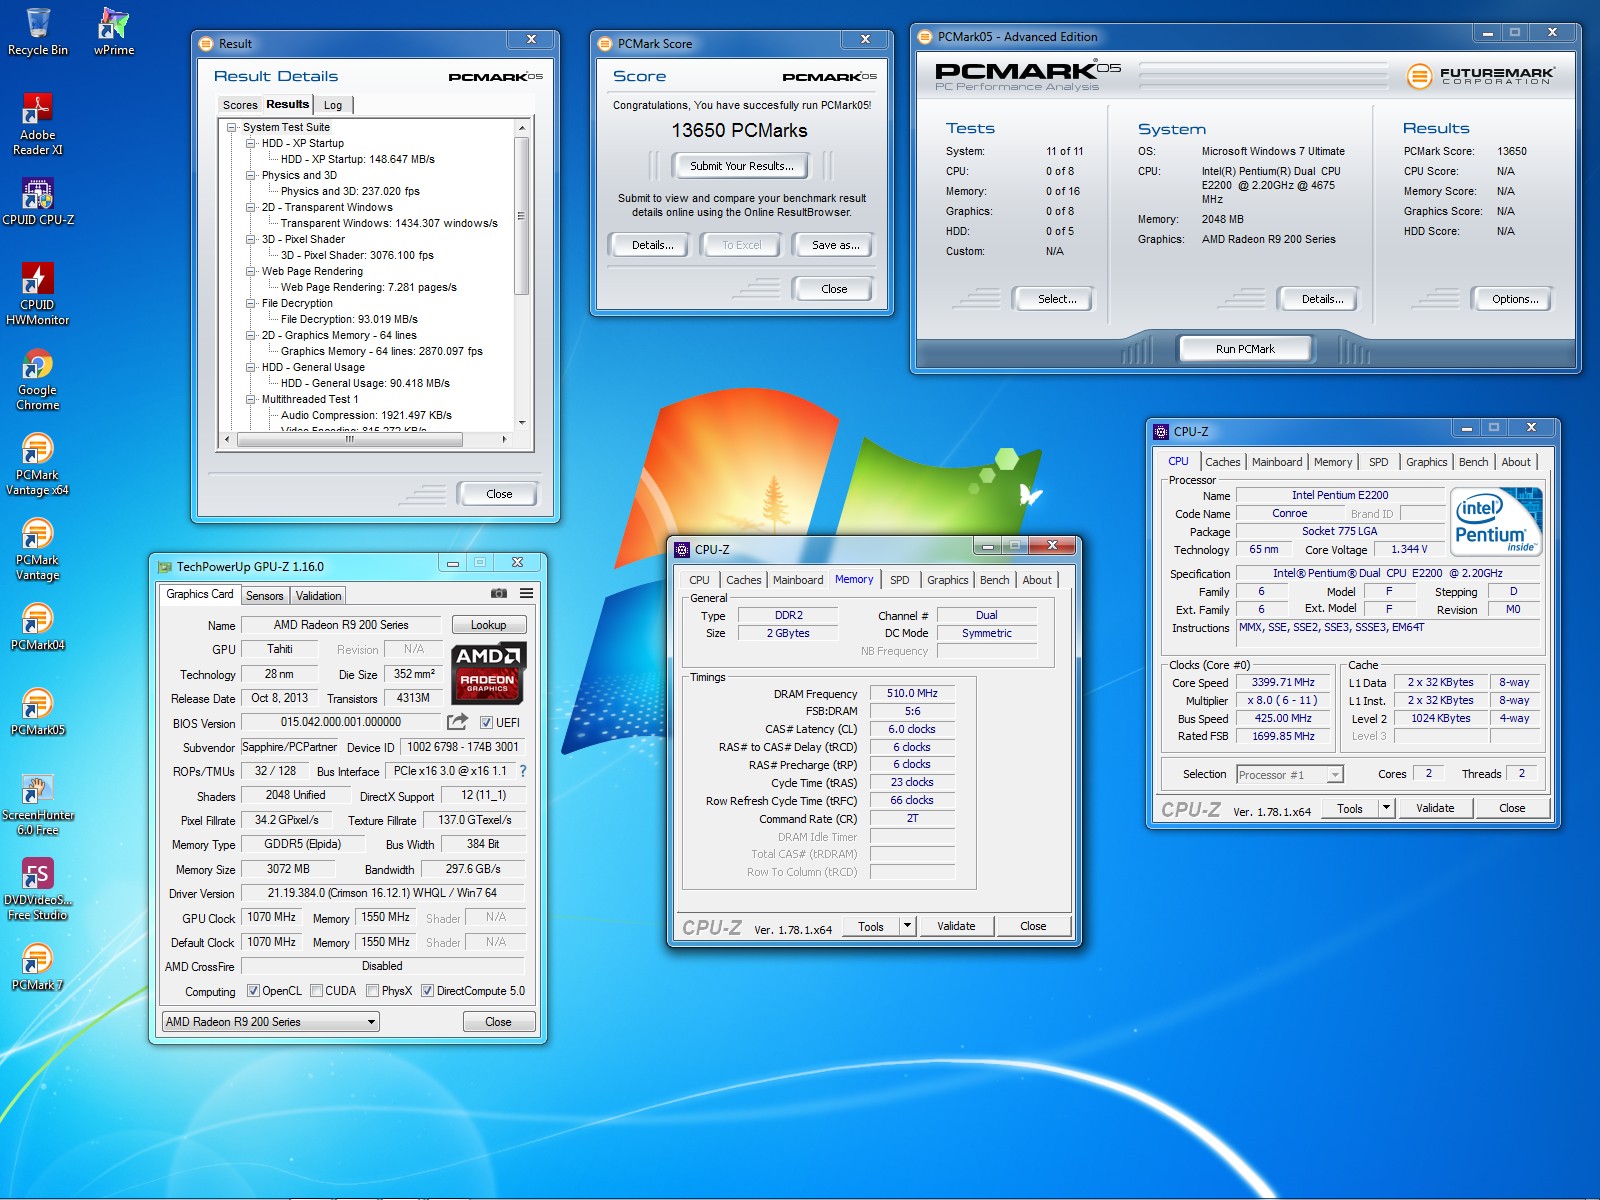This screenshot has height=1200, width=1600.
Task: Collapse the File Decryption tree node
Action: (251, 303)
